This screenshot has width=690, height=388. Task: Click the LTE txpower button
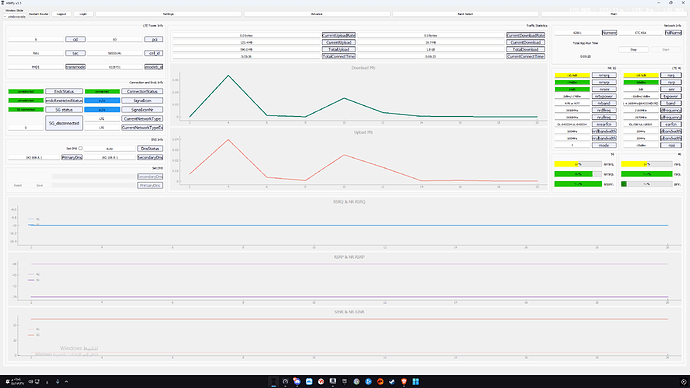point(671,96)
